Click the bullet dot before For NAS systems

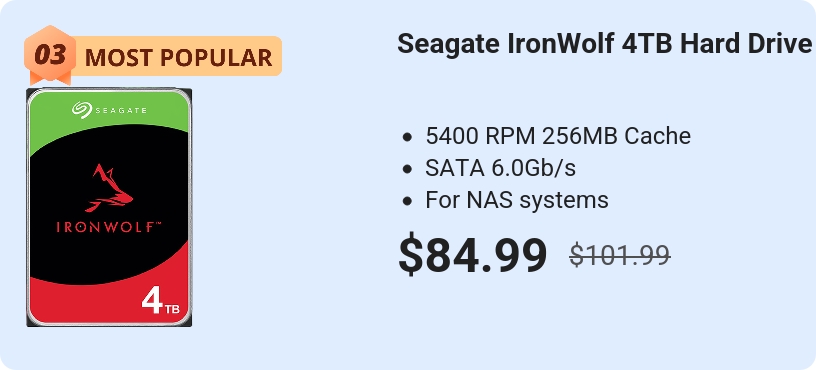[407, 201]
